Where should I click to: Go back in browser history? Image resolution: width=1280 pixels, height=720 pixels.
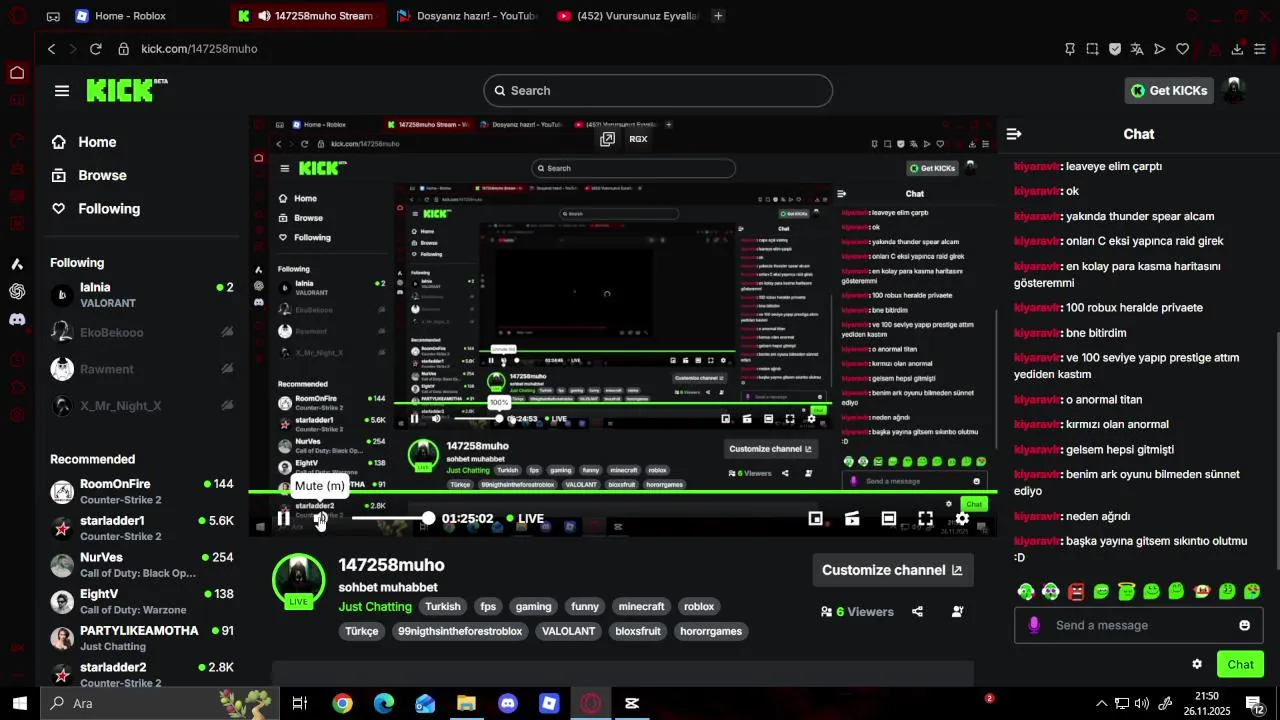pos(51,48)
